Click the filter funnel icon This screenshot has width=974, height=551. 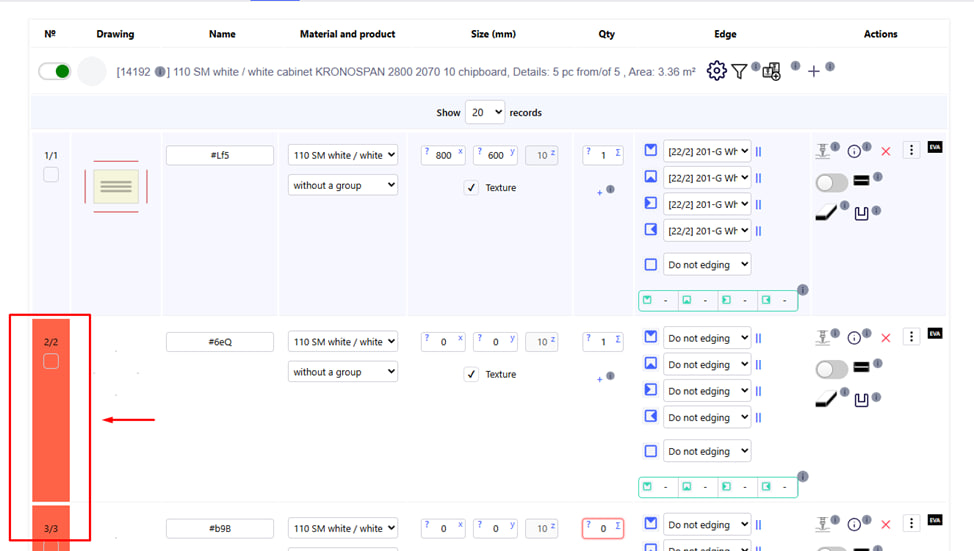739,71
